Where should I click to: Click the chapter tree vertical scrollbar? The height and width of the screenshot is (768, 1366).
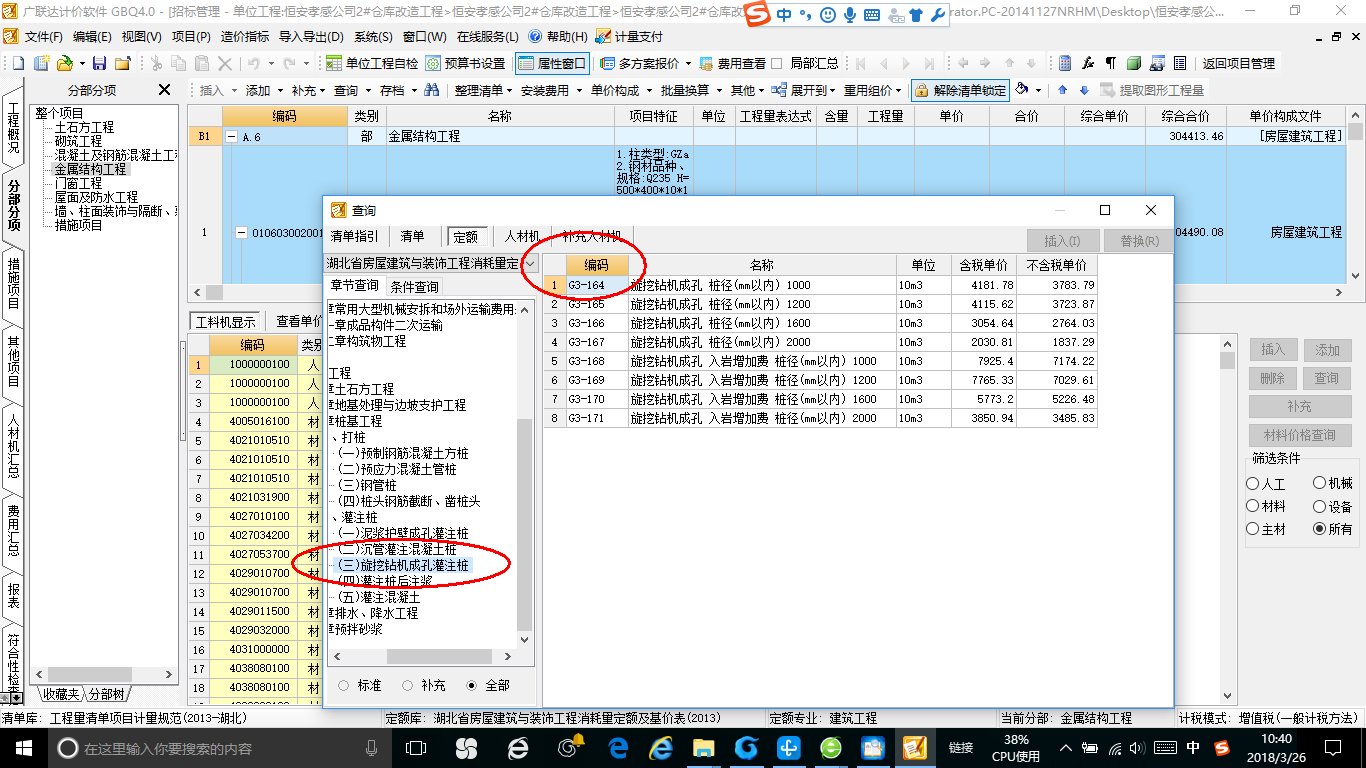pyautogui.click(x=525, y=473)
